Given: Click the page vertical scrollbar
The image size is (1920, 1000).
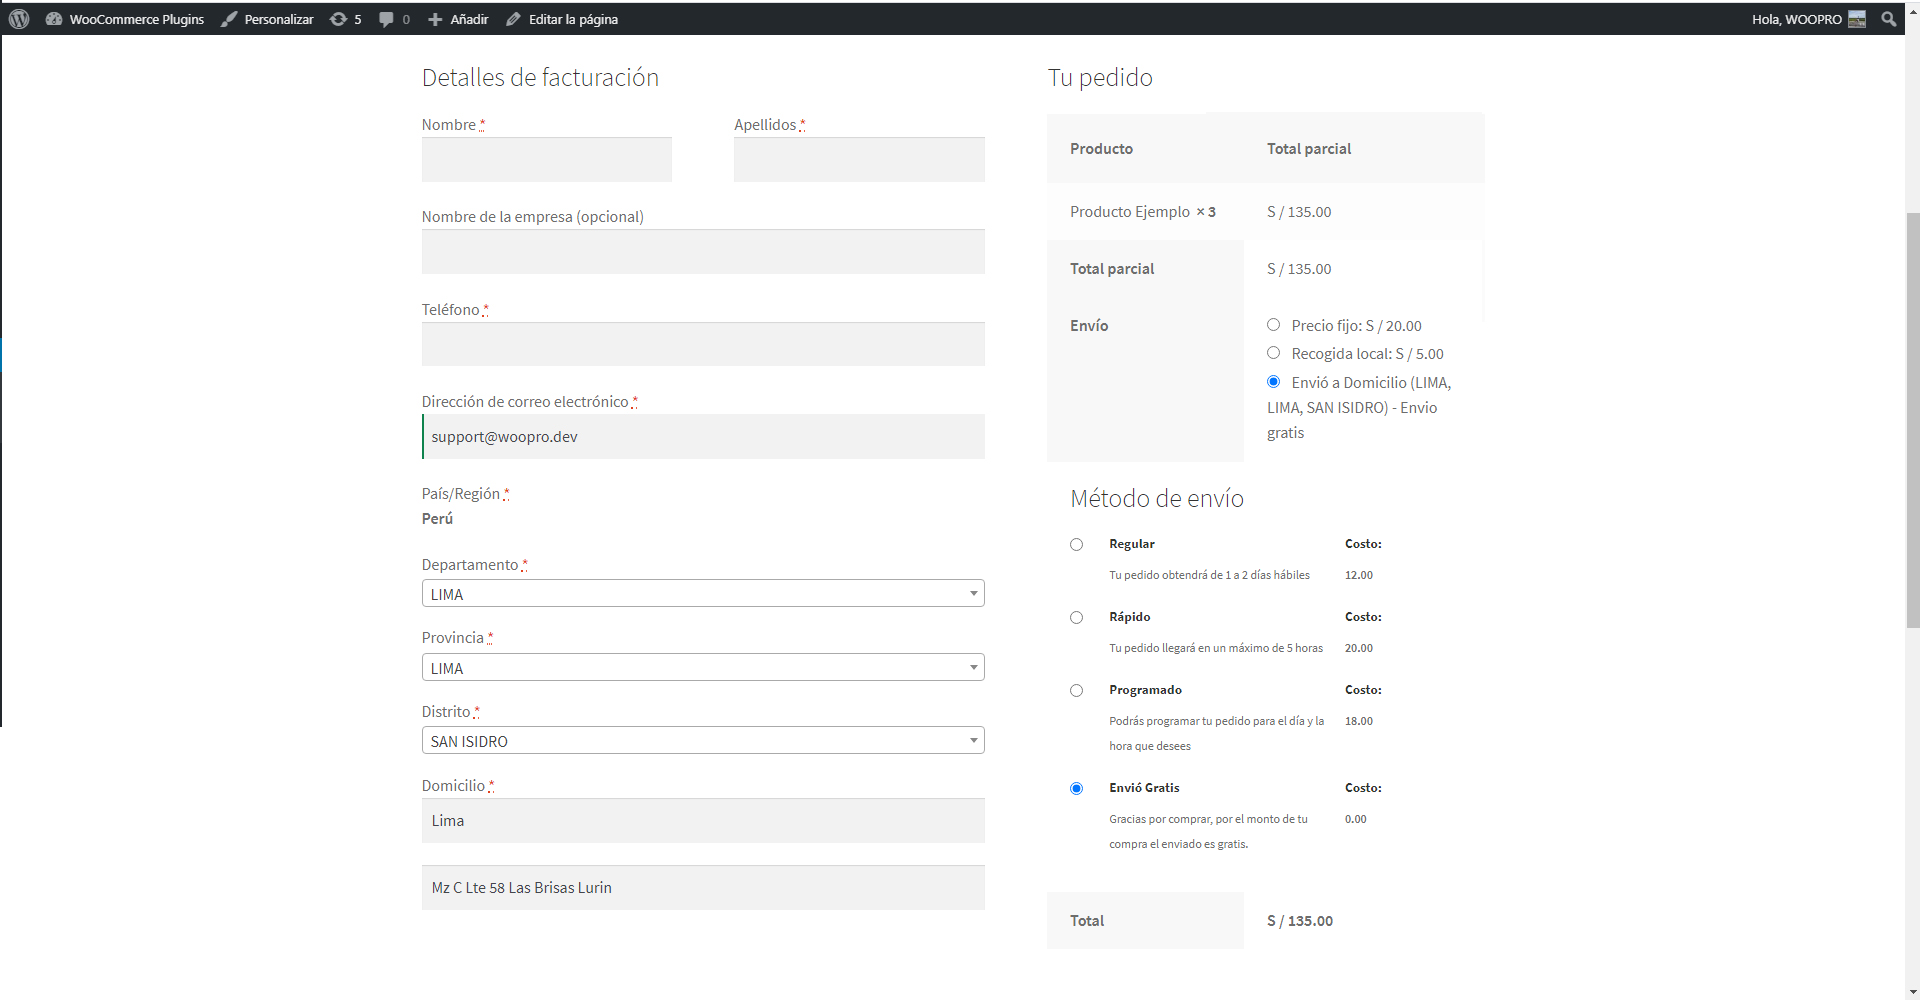Looking at the screenshot, I should coord(1912,420).
